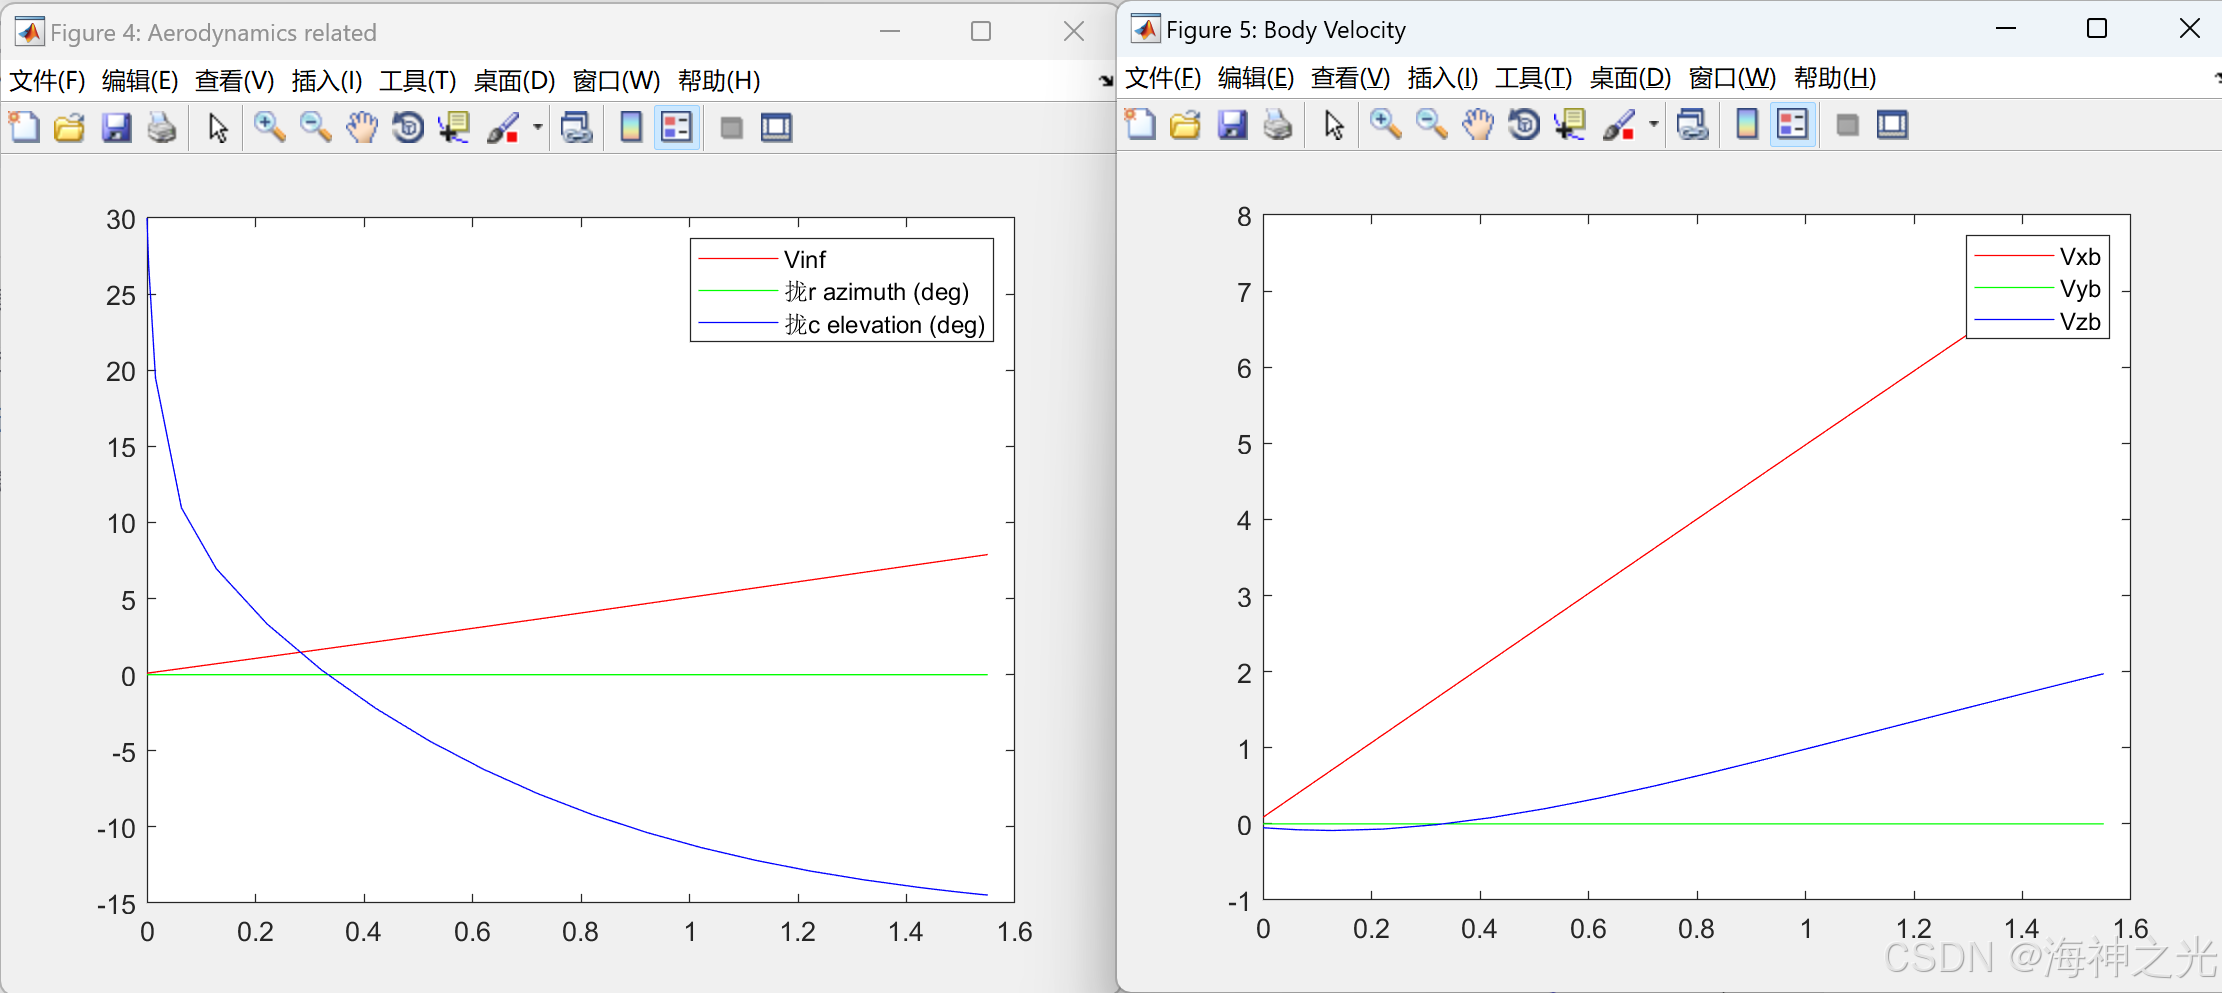
Task: Open file icon in Figure 4 toolbar
Action: 69,127
